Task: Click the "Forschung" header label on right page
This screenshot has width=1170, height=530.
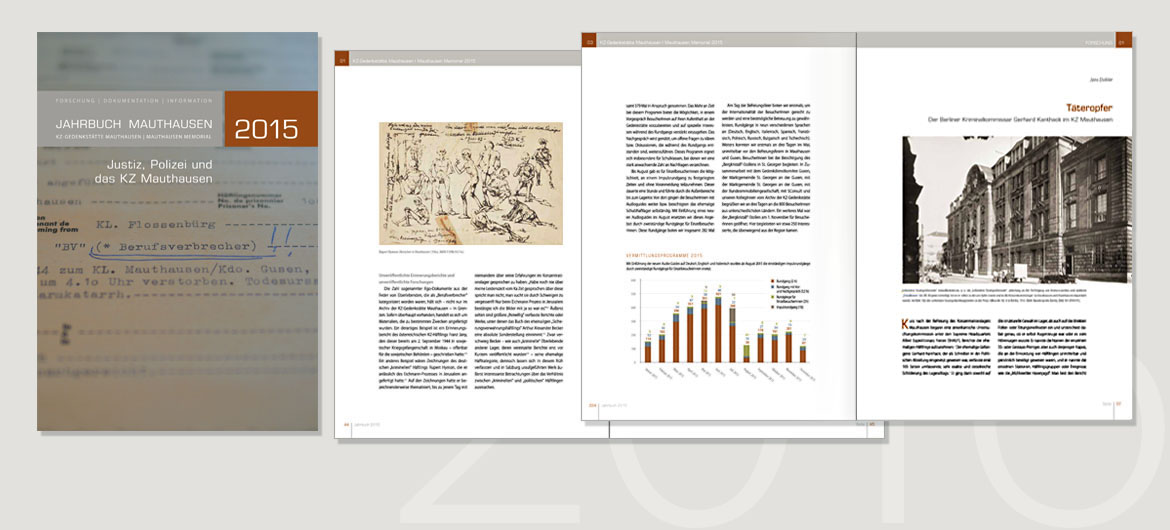Action: [1099, 43]
